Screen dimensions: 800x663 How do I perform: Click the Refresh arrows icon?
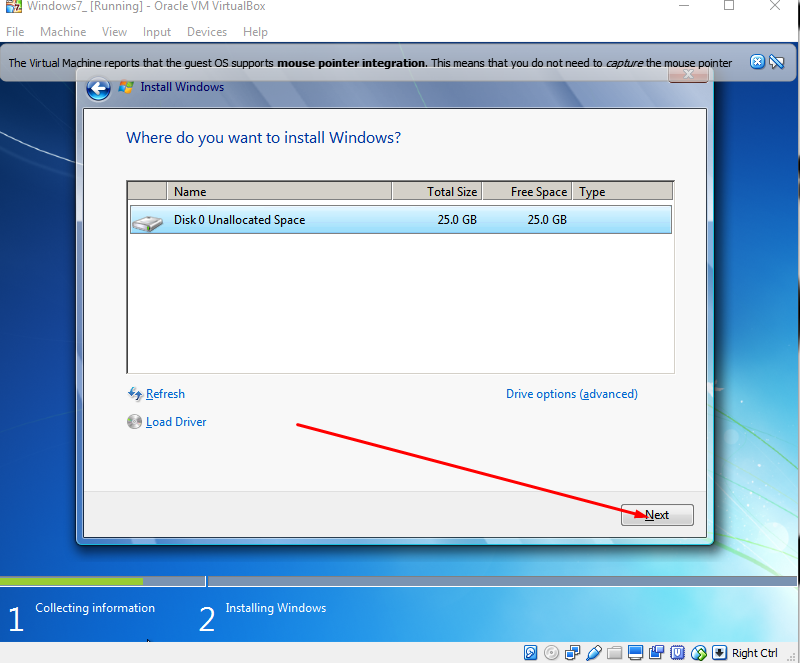pyautogui.click(x=135, y=394)
